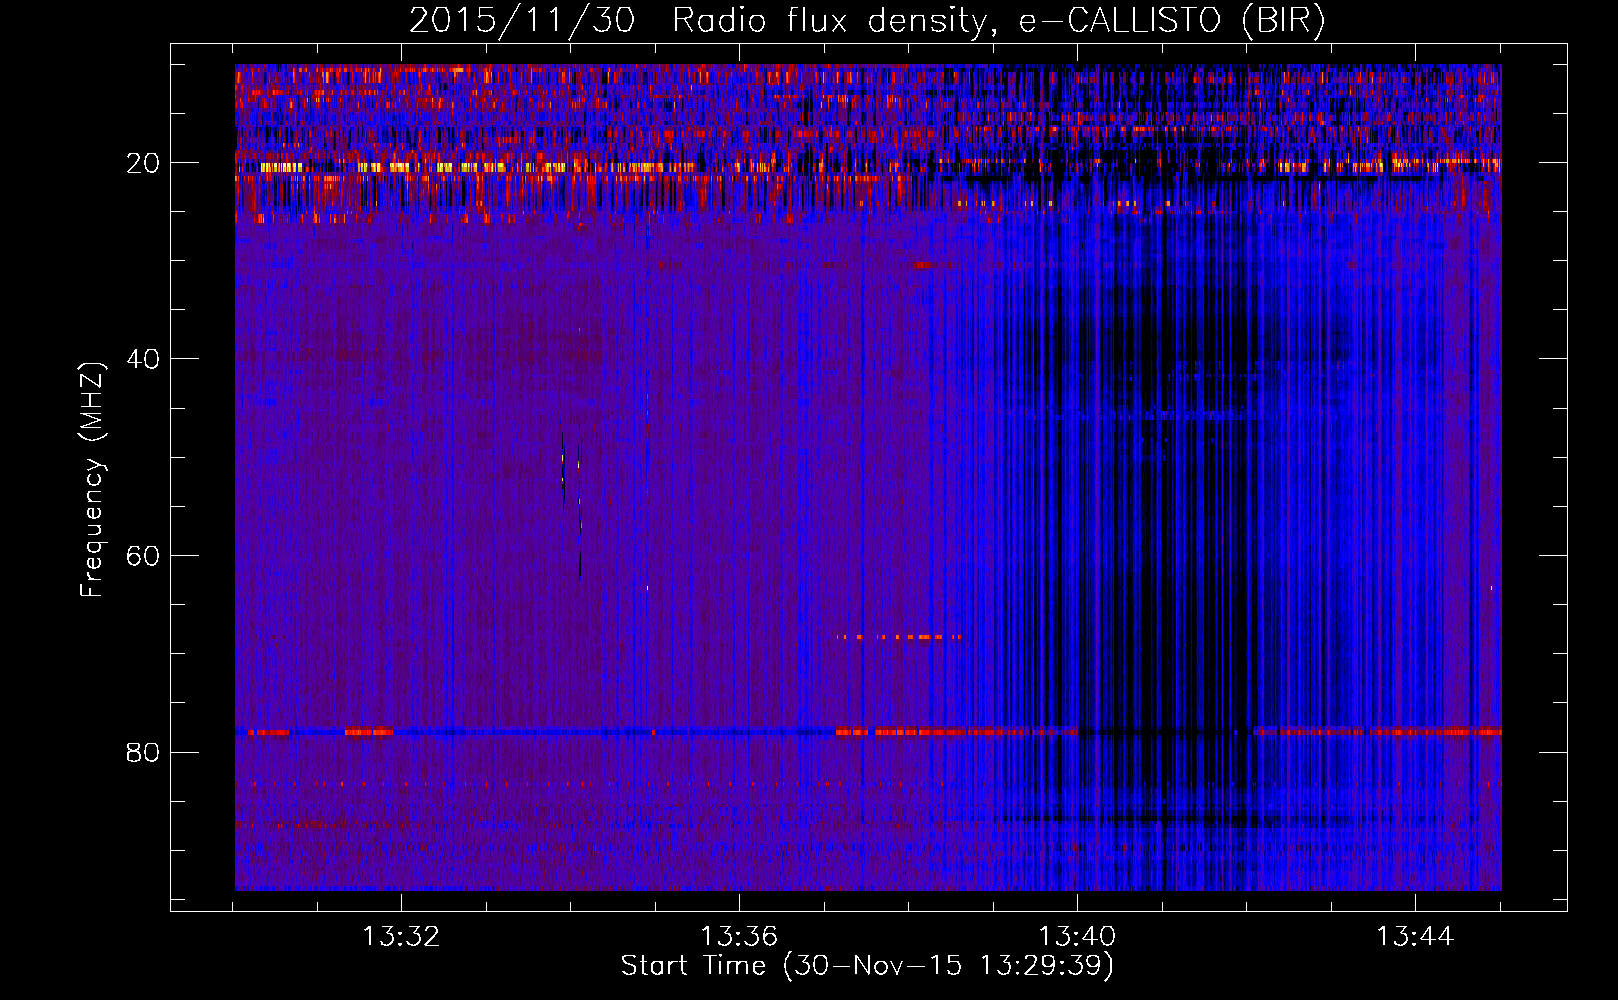Viewport: 1618px width, 1000px height.
Task: Click the 20 MHz frequency tick label
Action: pos(144,163)
